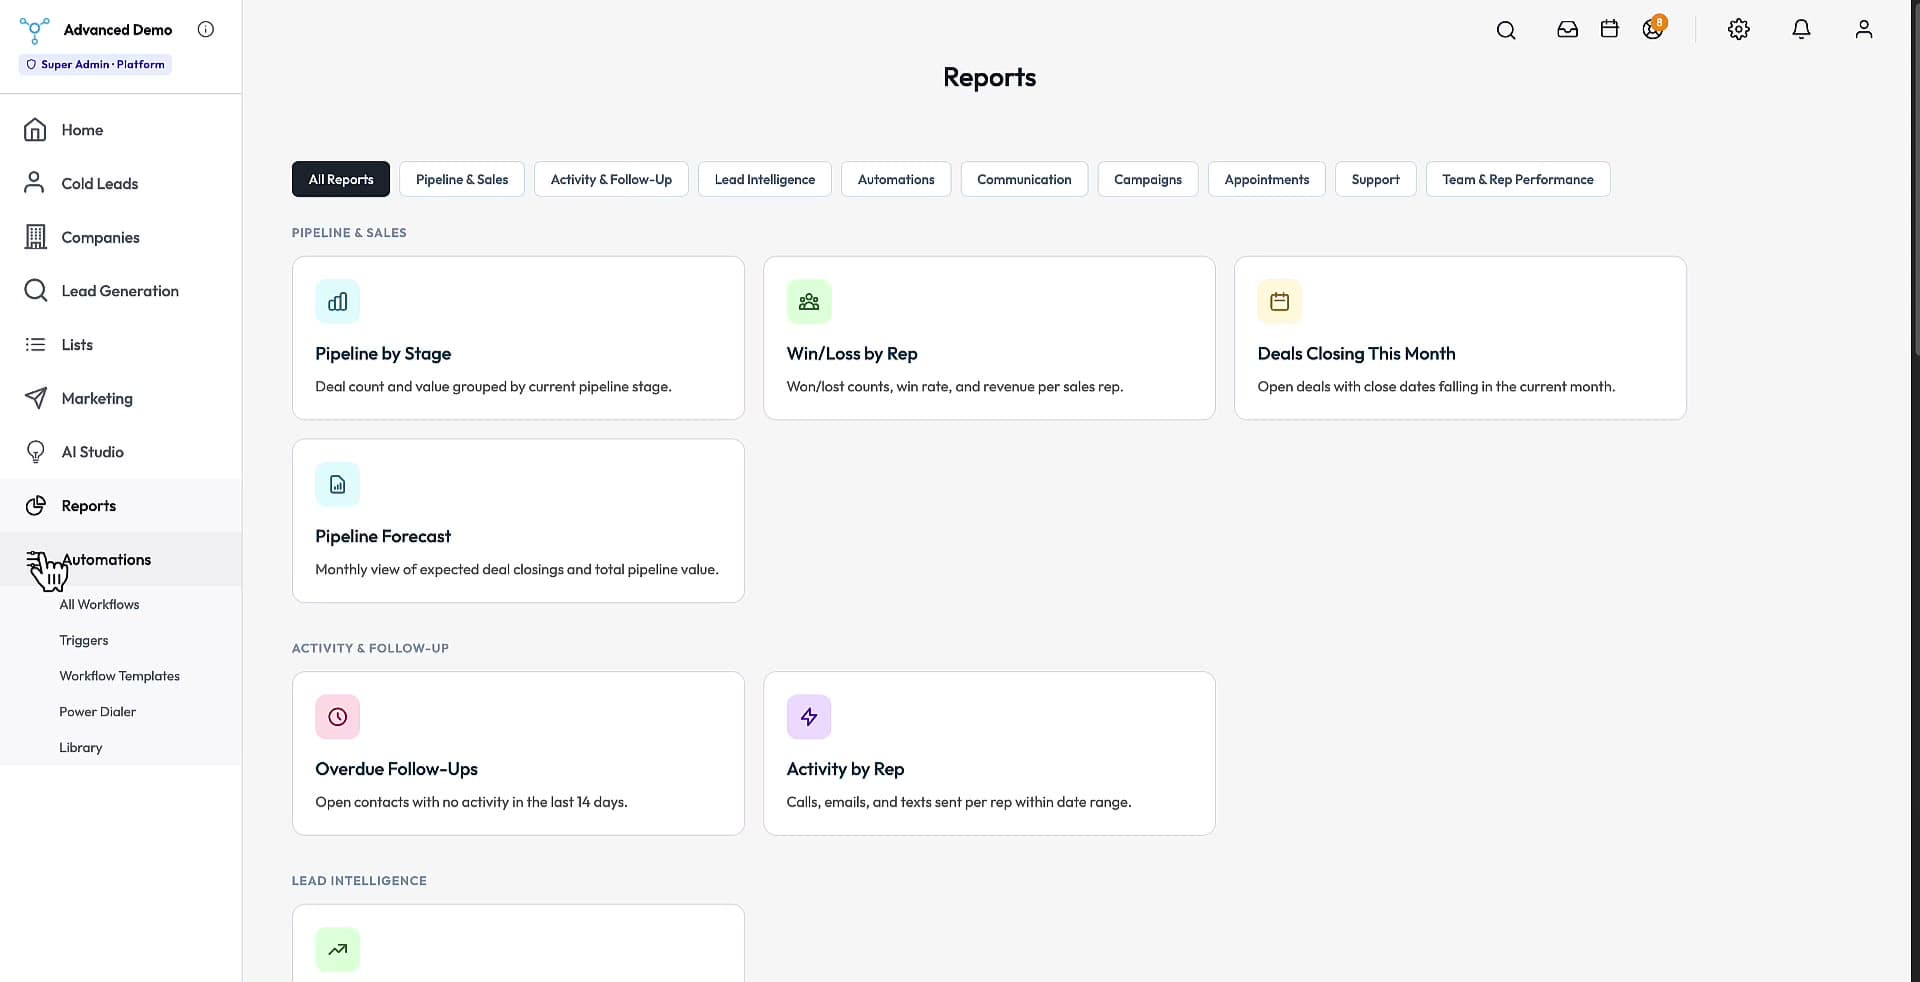The image size is (1920, 982).
Task: Open Library under Automations
Action: coord(81,748)
